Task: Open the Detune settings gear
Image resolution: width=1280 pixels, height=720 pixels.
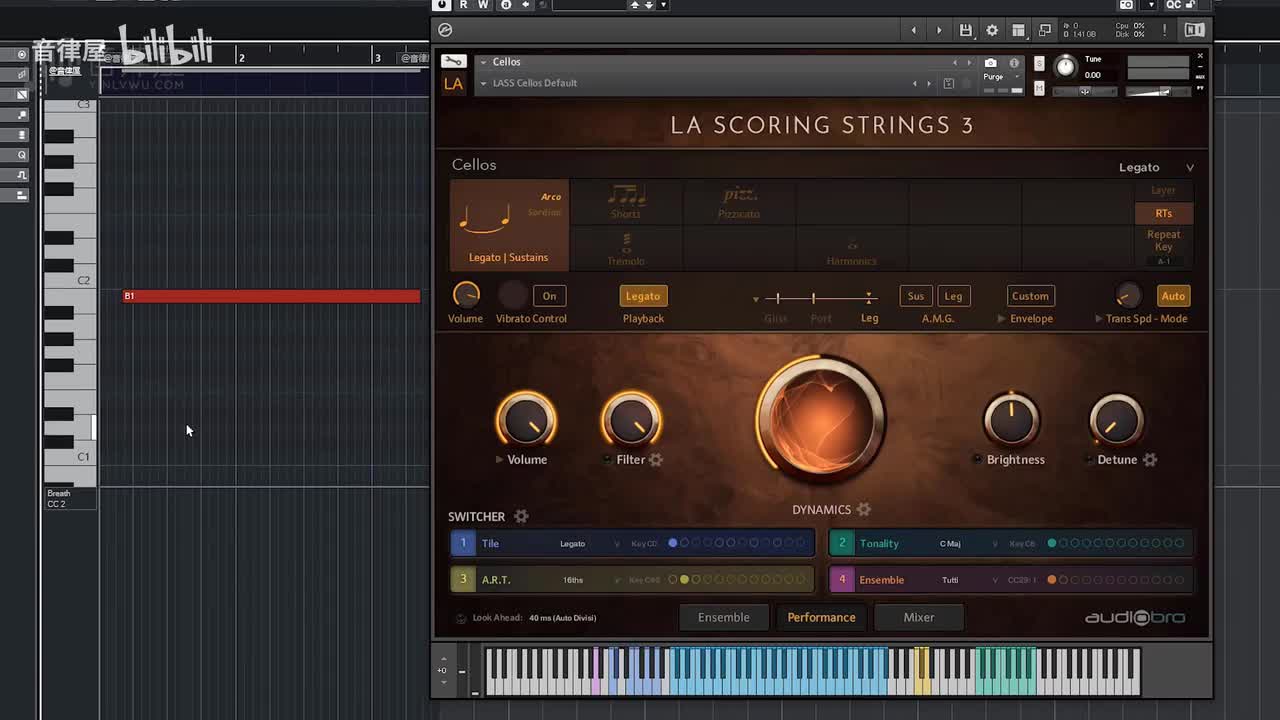Action: (x=1150, y=460)
